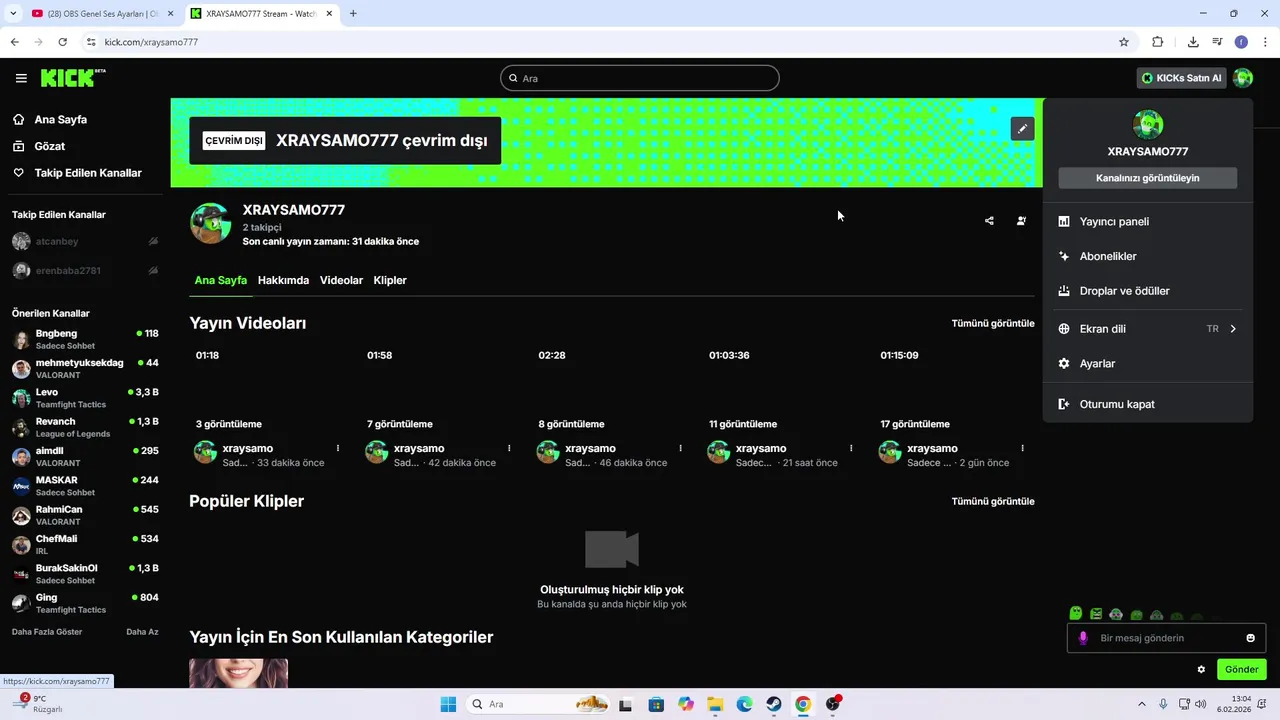Image resolution: width=1280 pixels, height=720 pixels.
Task: Open options for the 01:15:09 video
Action: click(1022, 448)
